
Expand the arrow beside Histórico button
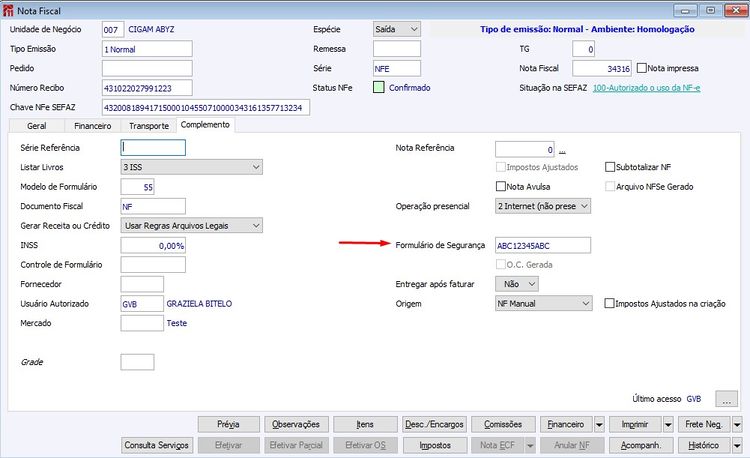pyautogui.click(x=737, y=445)
